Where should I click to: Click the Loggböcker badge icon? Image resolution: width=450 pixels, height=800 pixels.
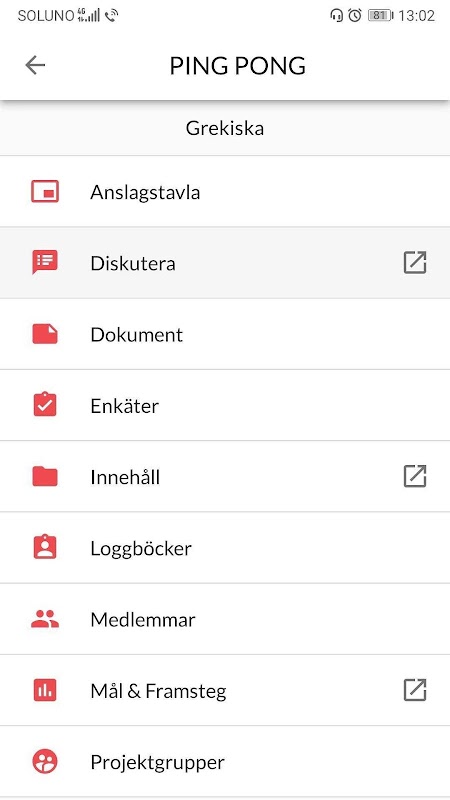point(45,547)
